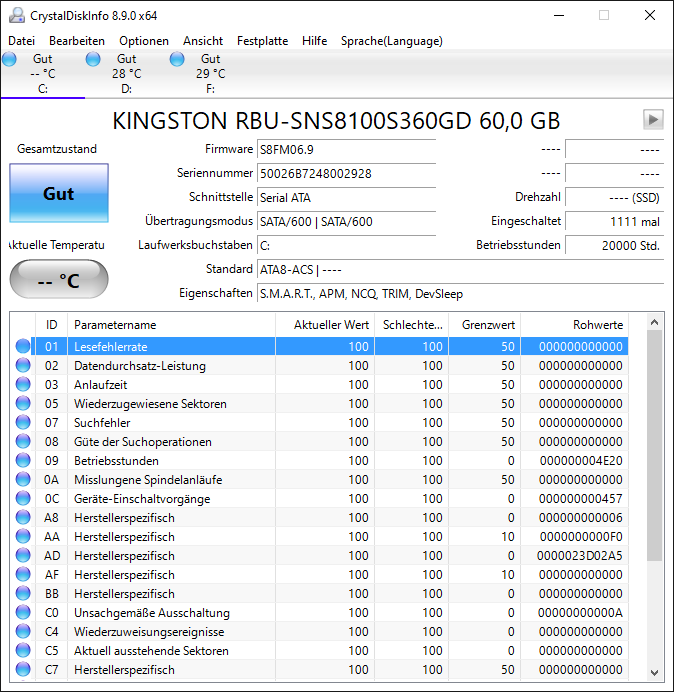The image size is (674, 692).
Task: Click status circle of row ID BB
Action: [x=23, y=593]
